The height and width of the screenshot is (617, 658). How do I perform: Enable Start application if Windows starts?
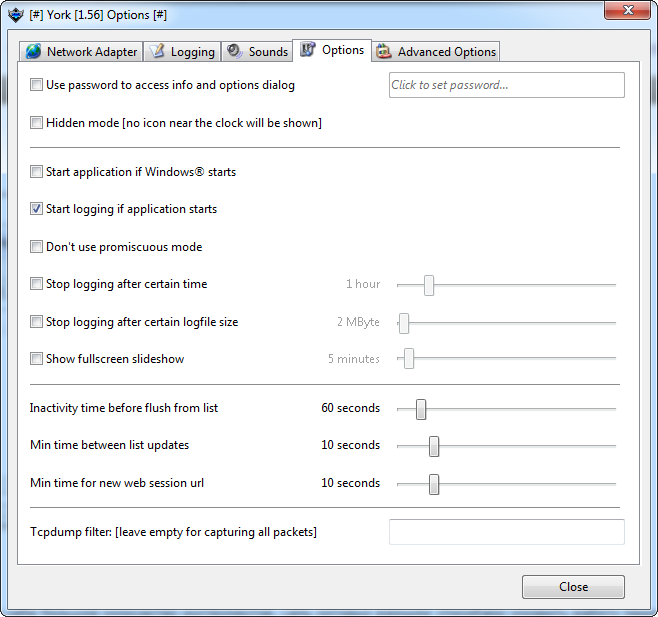pos(37,172)
